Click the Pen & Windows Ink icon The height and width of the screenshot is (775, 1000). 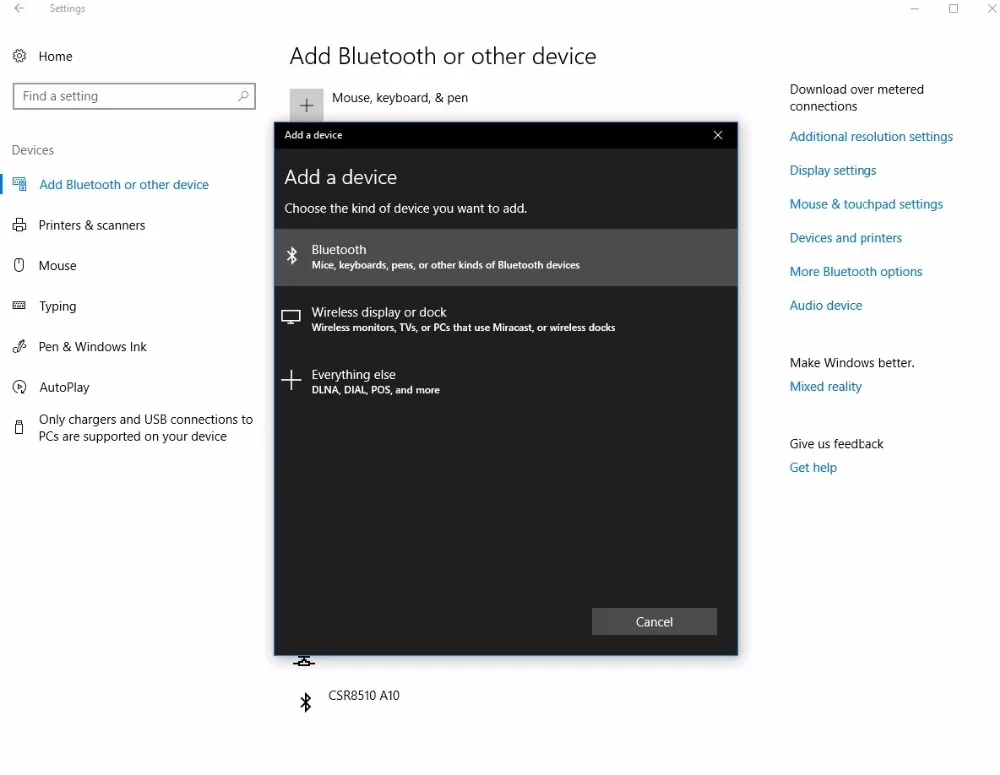pos(20,346)
